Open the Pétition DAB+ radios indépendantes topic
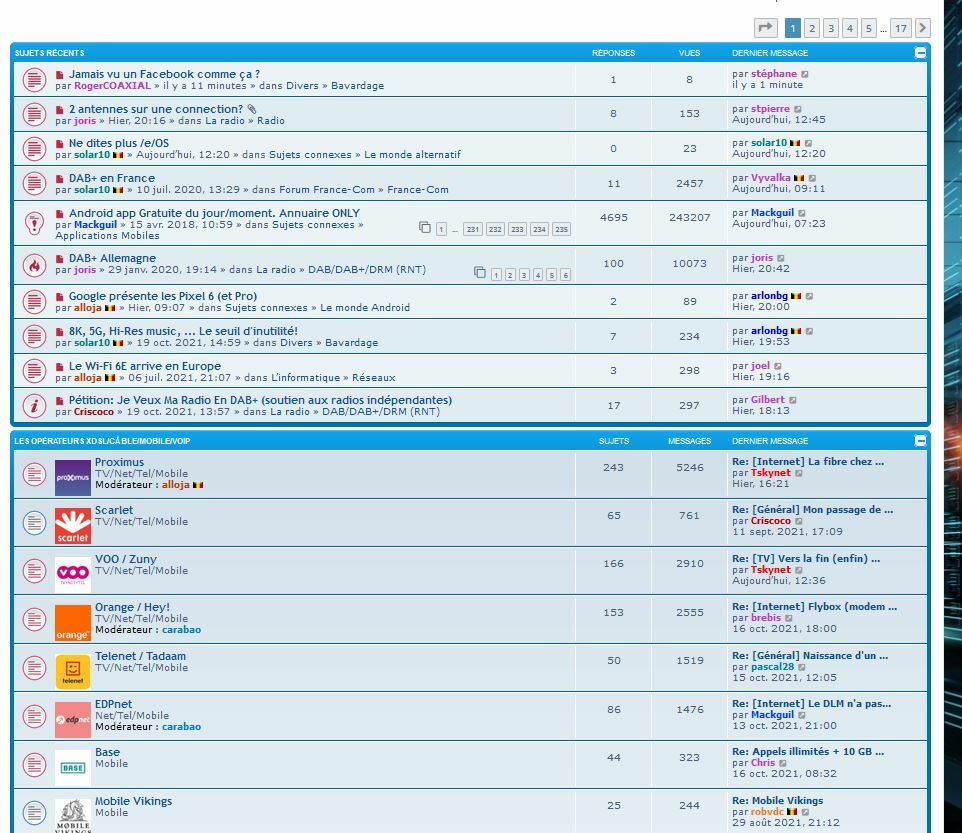Image resolution: width=962 pixels, height=833 pixels. pyautogui.click(x=260, y=400)
